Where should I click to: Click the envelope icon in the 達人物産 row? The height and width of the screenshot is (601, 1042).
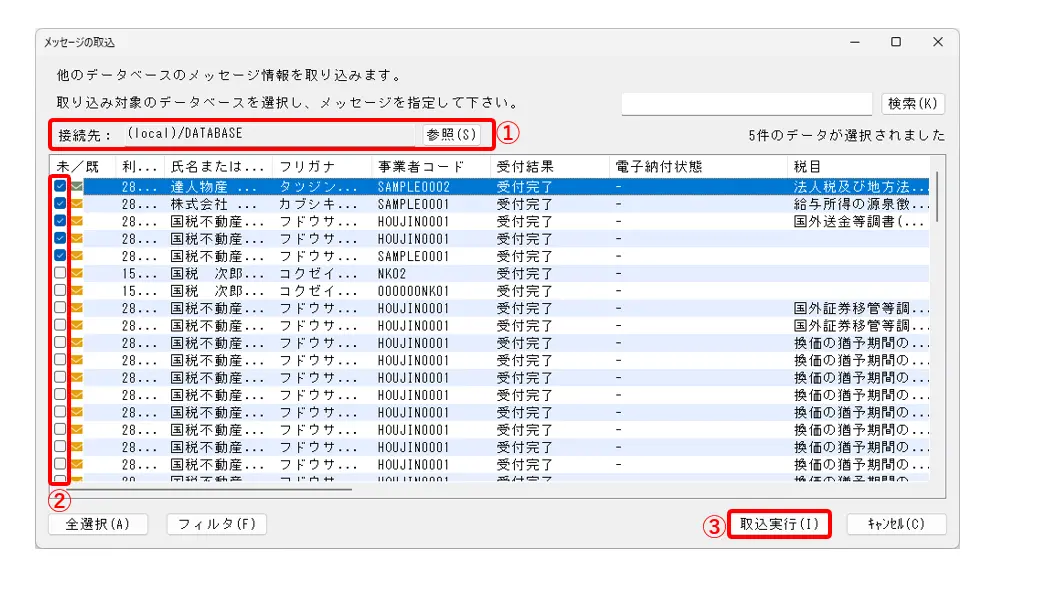tap(77, 187)
